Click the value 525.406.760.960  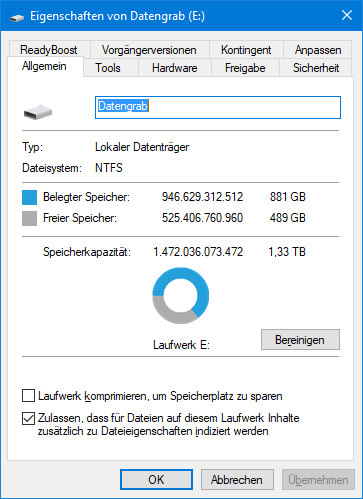click(202, 218)
